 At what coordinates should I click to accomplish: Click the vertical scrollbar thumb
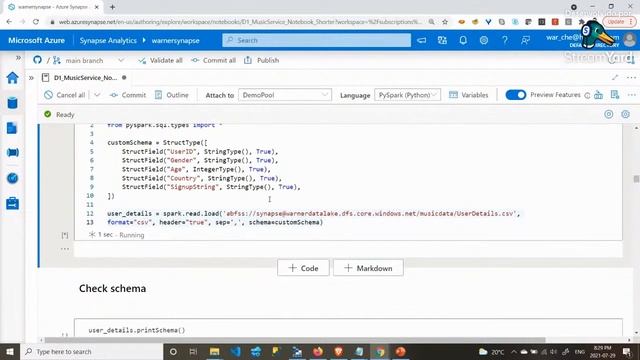point(636,179)
